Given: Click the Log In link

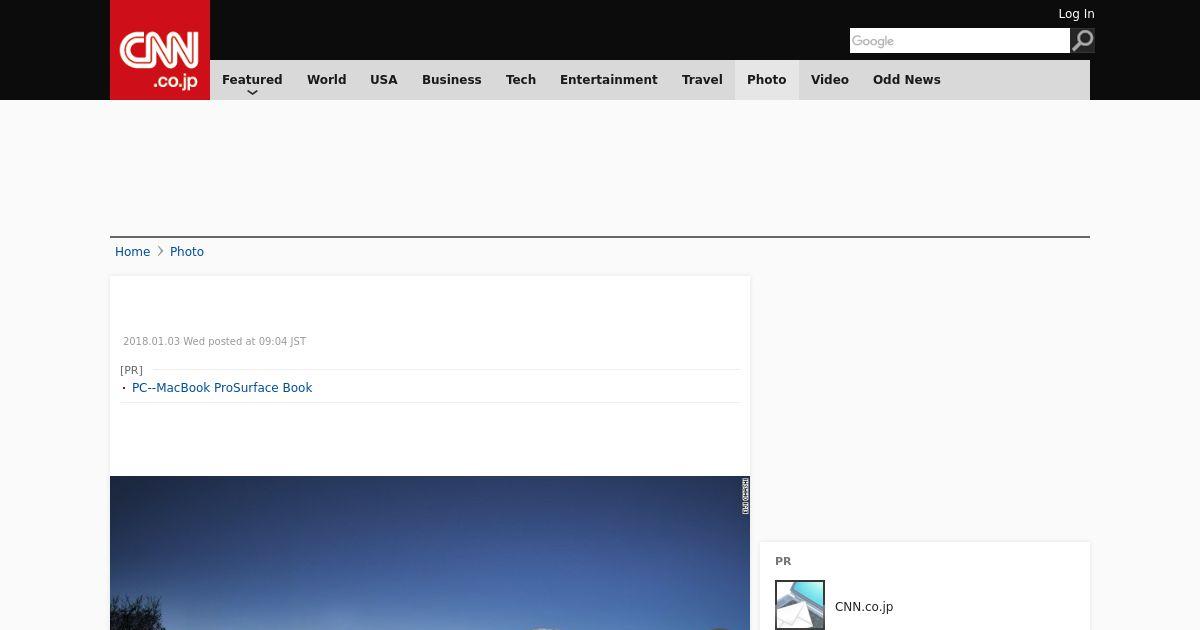Looking at the screenshot, I should point(1076,14).
